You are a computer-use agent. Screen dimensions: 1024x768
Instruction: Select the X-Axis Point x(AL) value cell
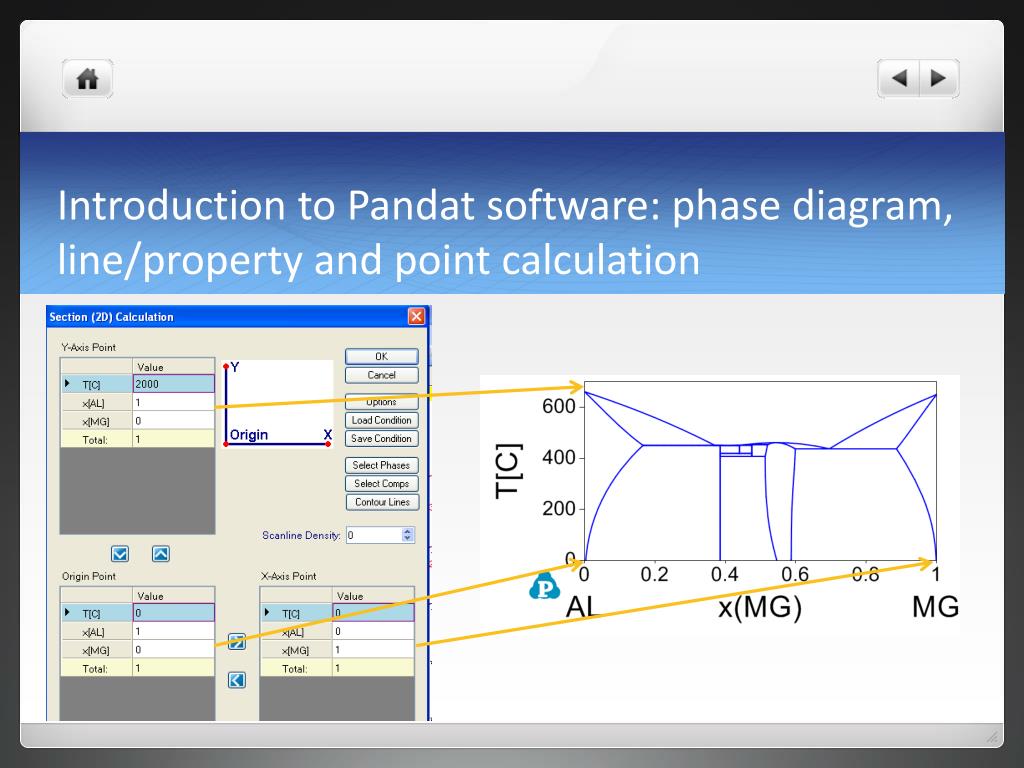pos(374,631)
